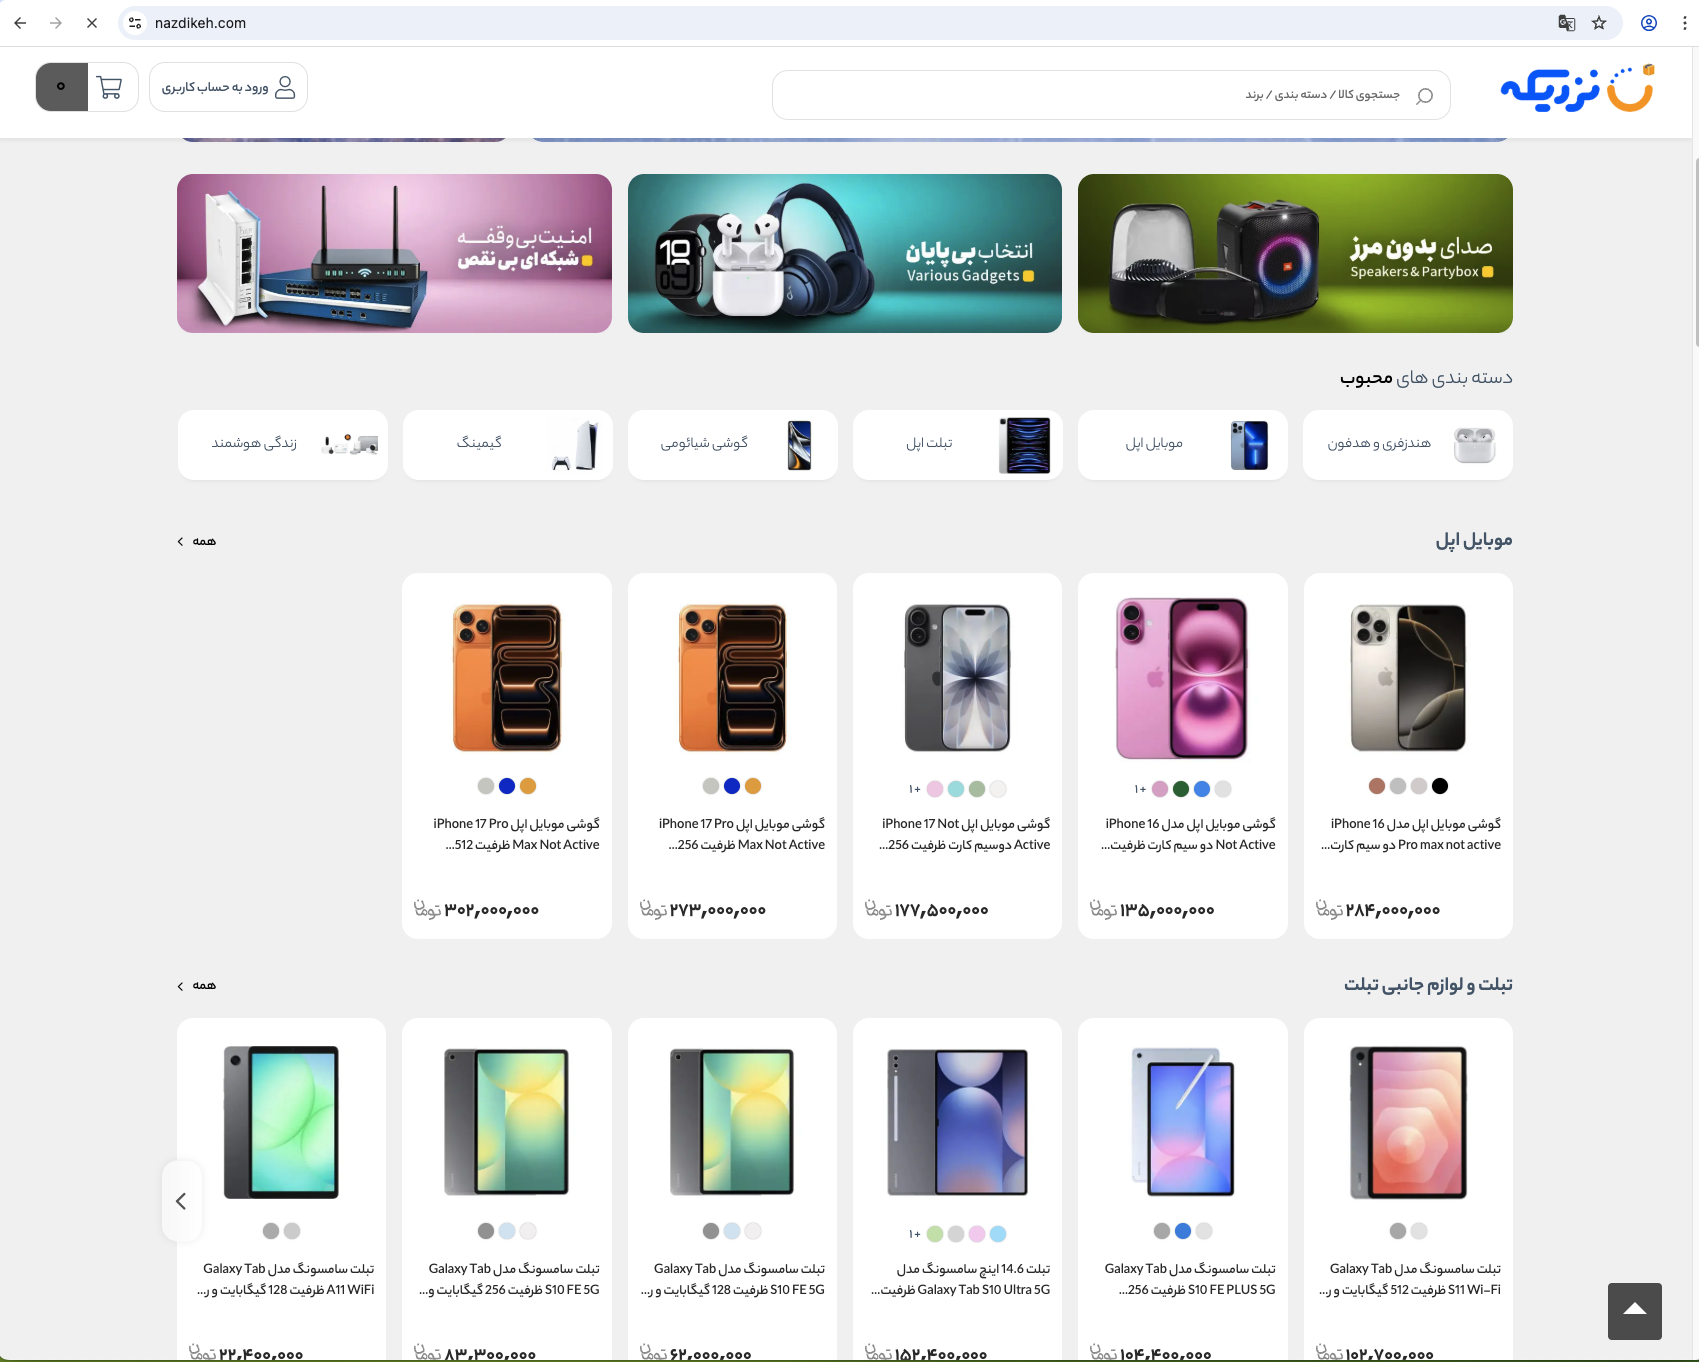The width and height of the screenshot is (1699, 1362).
Task: Open the browser translate page icon
Action: click(x=1566, y=23)
